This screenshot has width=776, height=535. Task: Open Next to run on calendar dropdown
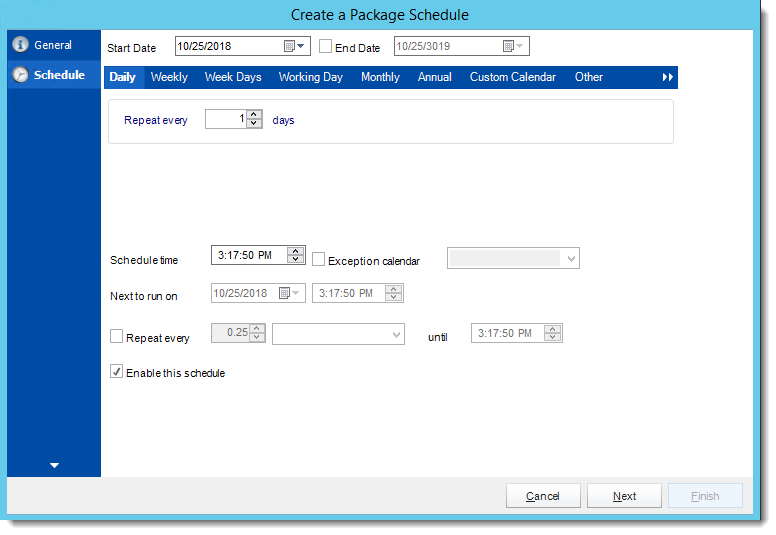coord(290,293)
